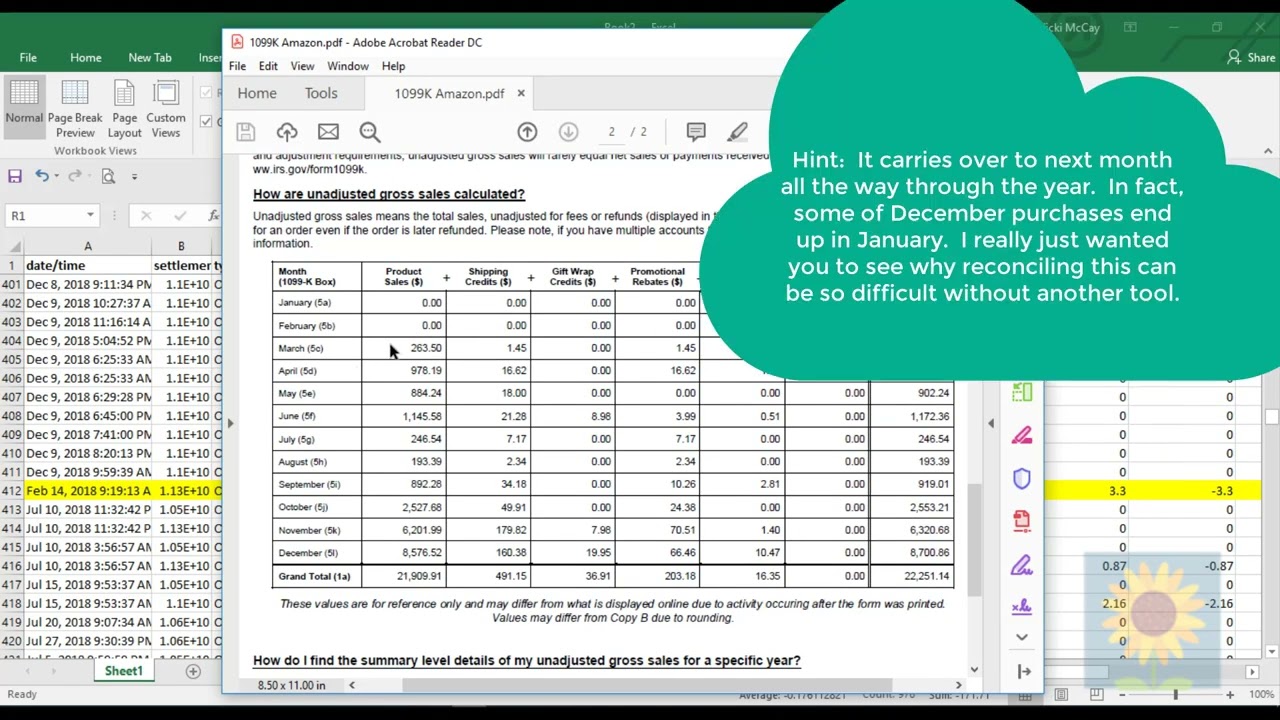
Task: Go to previous page in Acrobat
Action: point(527,132)
